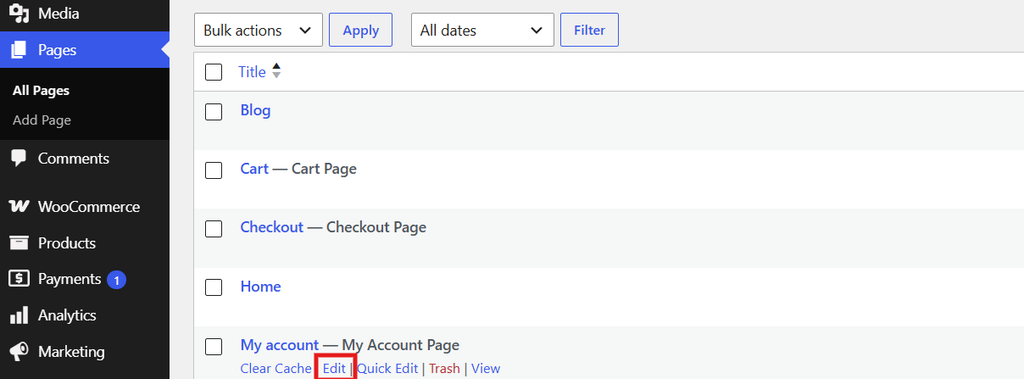This screenshot has height=379, width=1024.
Task: Check the My account page checkbox
Action: tap(214, 346)
